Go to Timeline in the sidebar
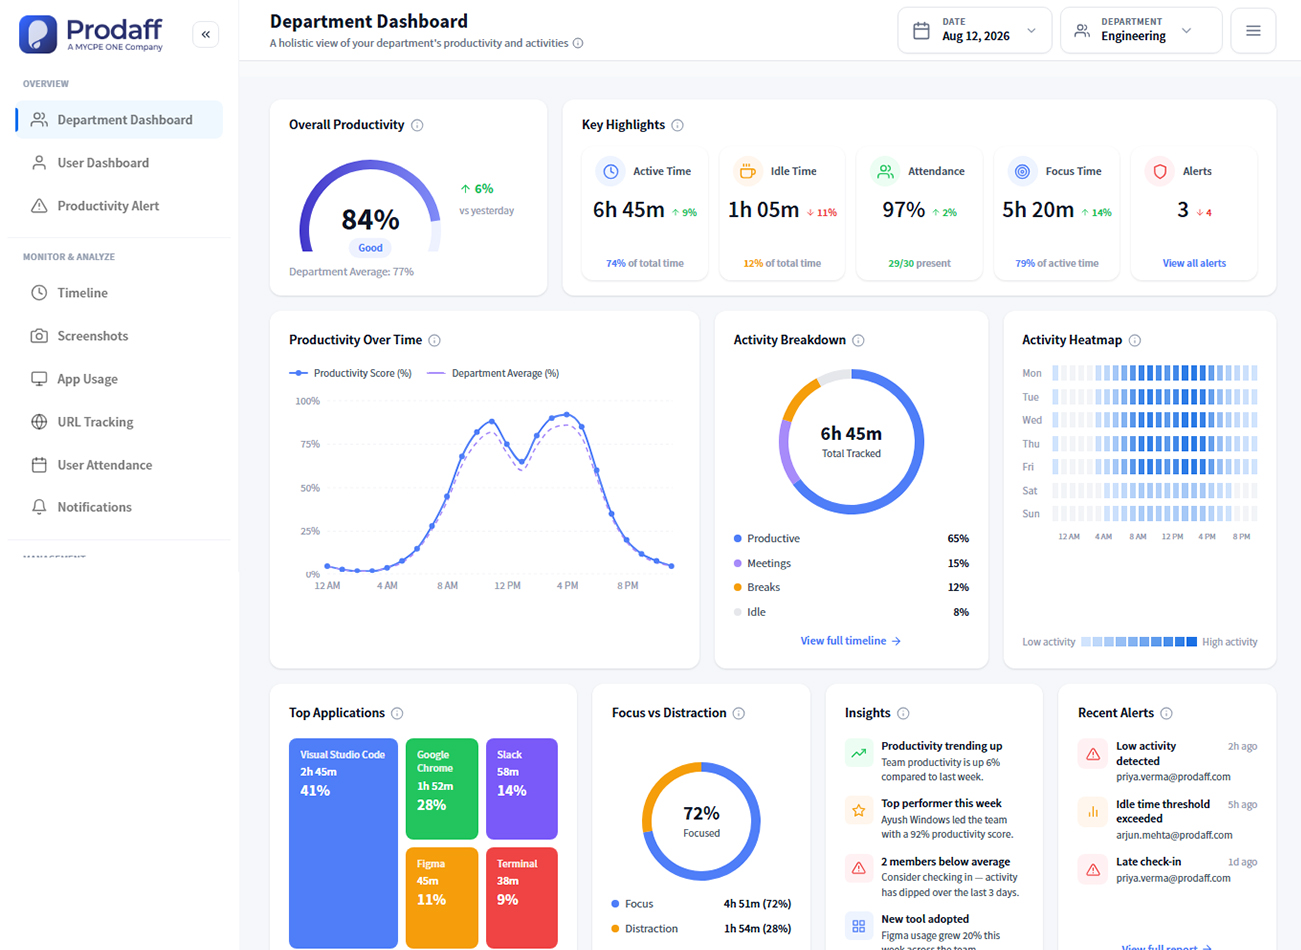 pos(119,293)
